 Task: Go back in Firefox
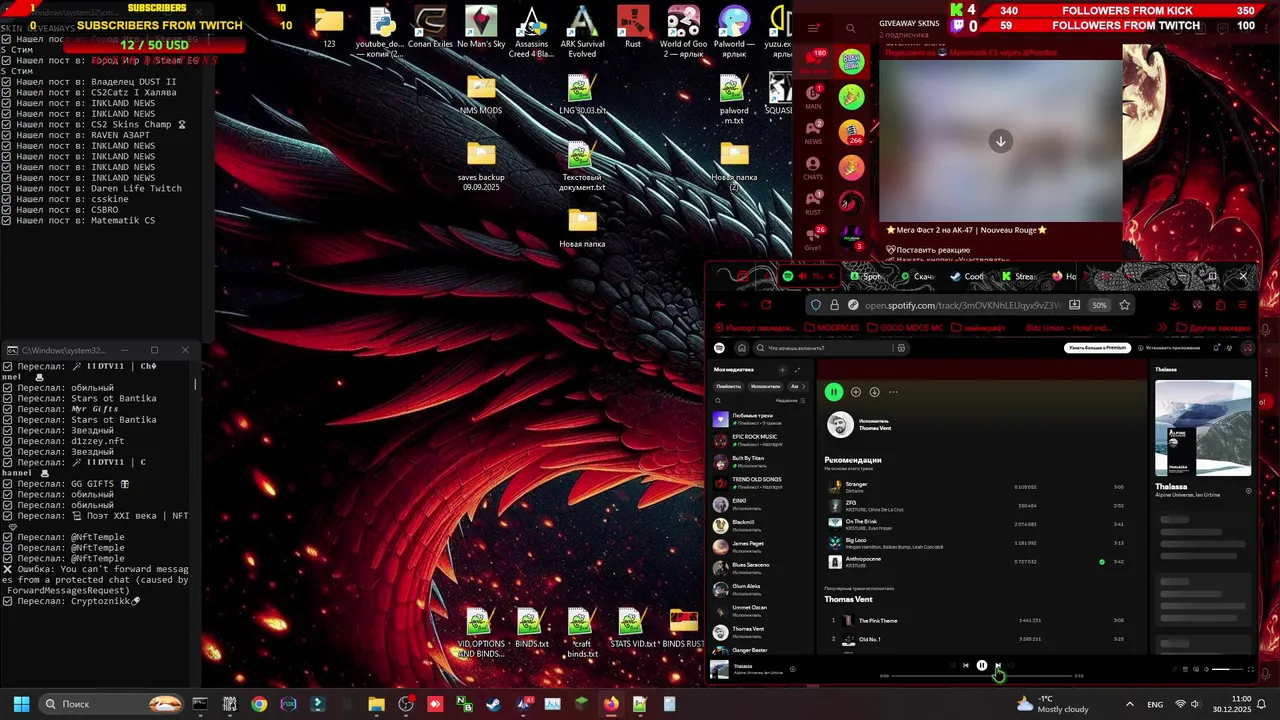[x=720, y=305]
